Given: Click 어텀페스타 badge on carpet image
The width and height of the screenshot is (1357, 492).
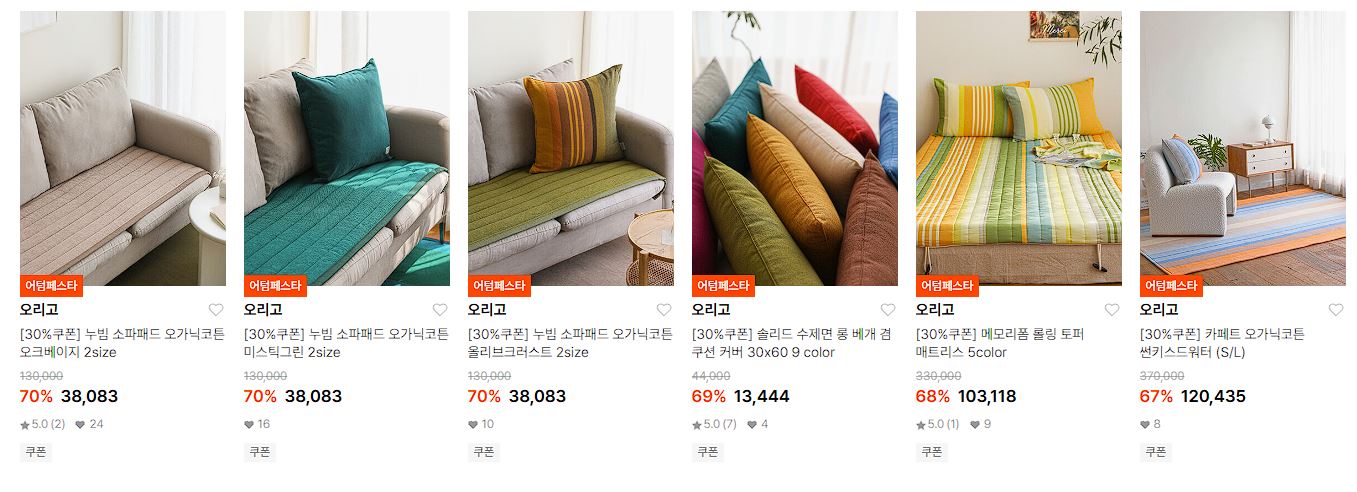Looking at the screenshot, I should tap(1171, 285).
